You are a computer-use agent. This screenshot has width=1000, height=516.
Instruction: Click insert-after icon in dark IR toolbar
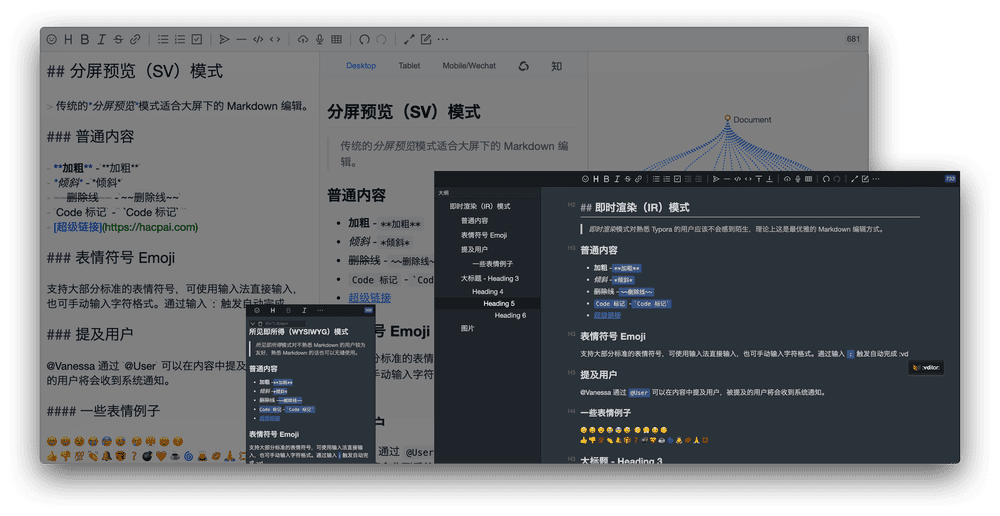tap(769, 179)
